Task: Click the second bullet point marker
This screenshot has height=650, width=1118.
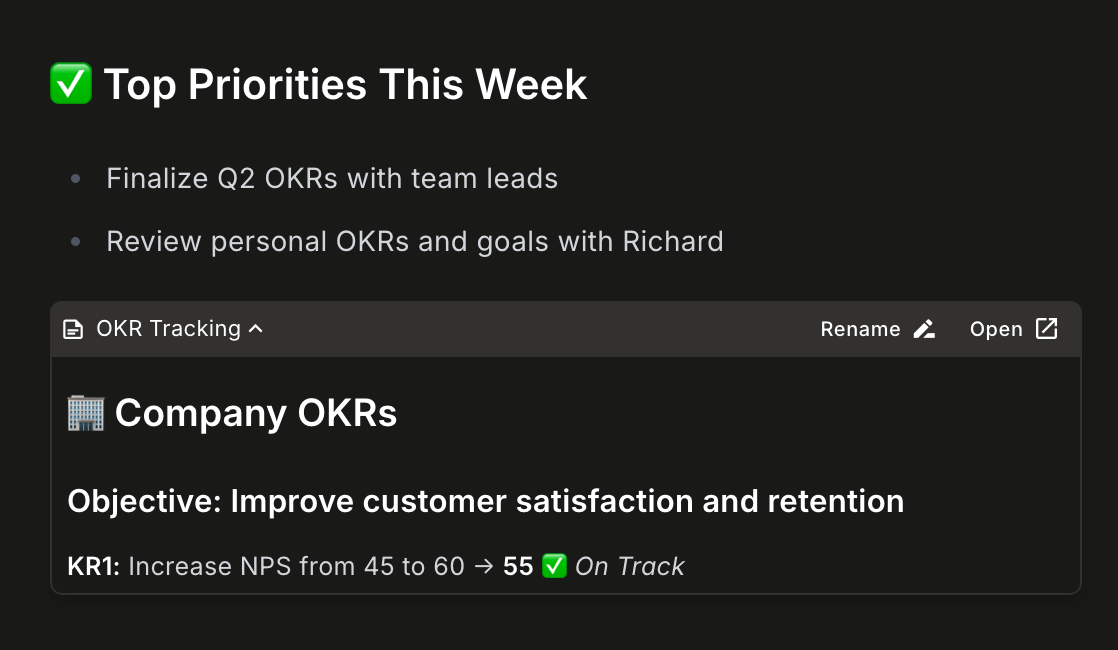Action: tap(74, 241)
